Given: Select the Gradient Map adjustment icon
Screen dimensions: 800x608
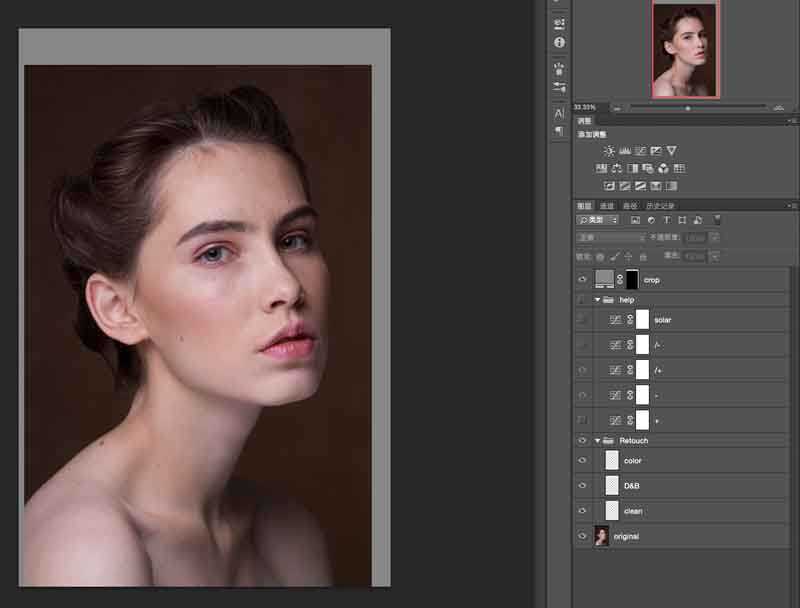Looking at the screenshot, I should point(655,184).
